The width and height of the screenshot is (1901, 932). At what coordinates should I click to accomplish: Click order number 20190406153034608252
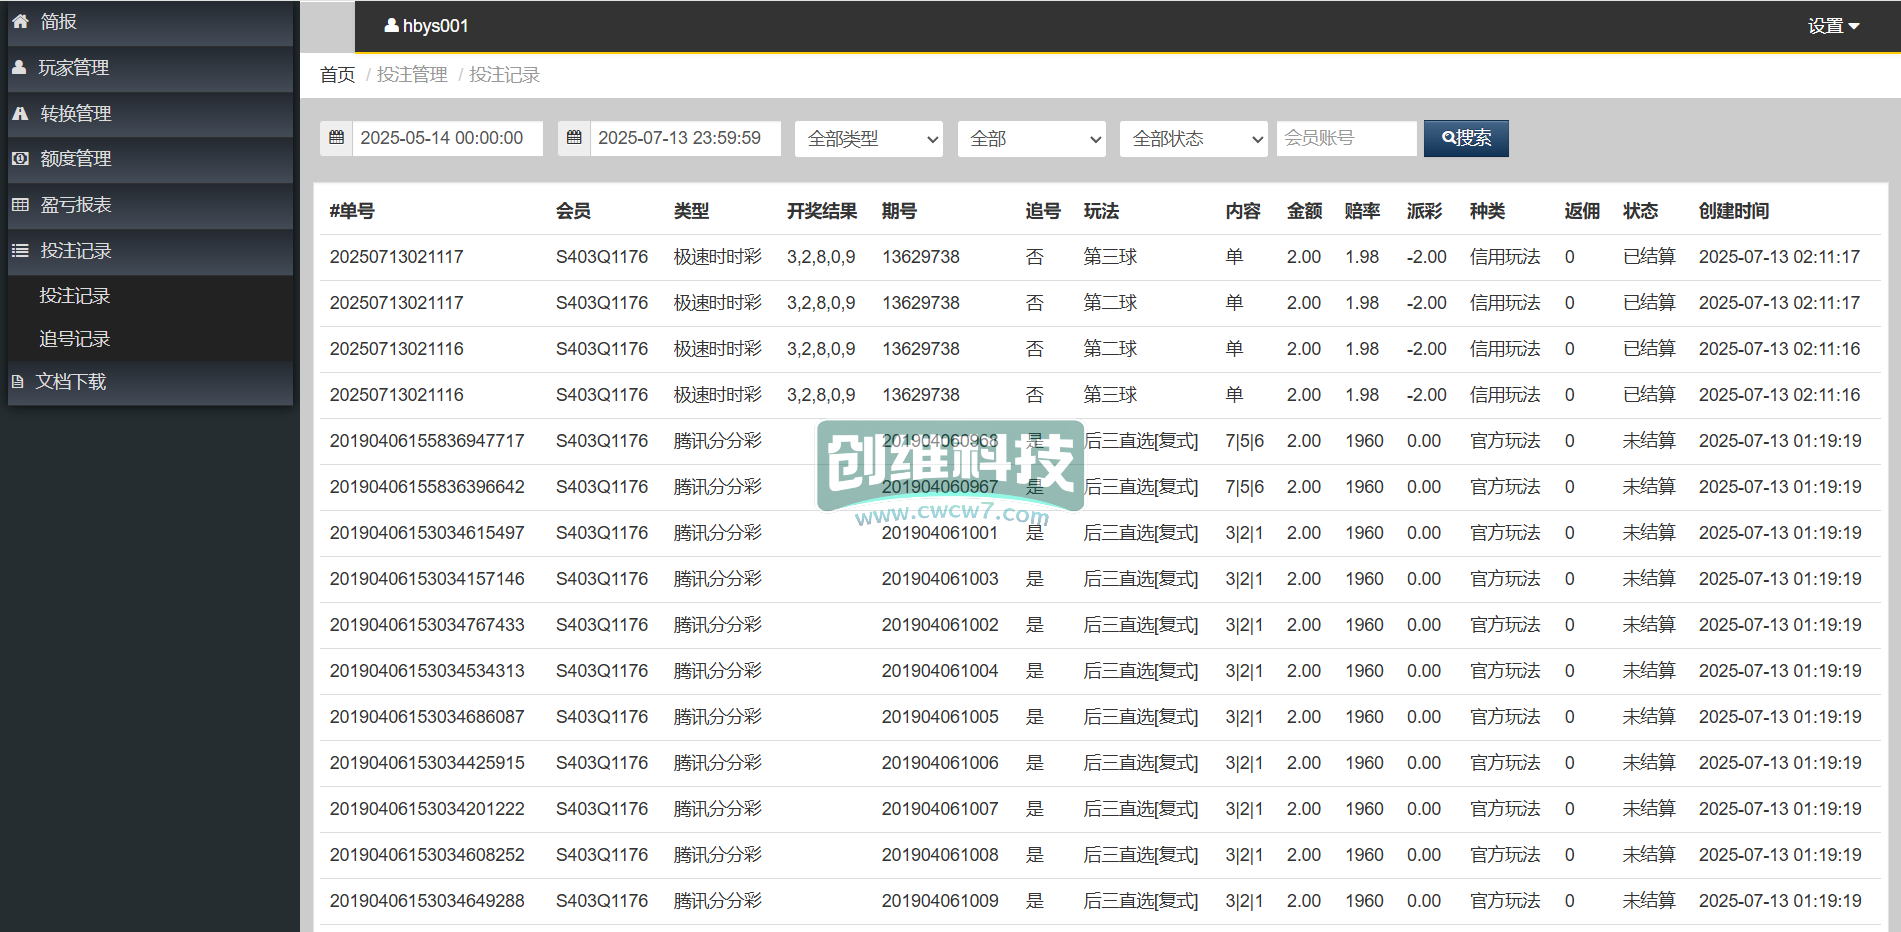[427, 855]
